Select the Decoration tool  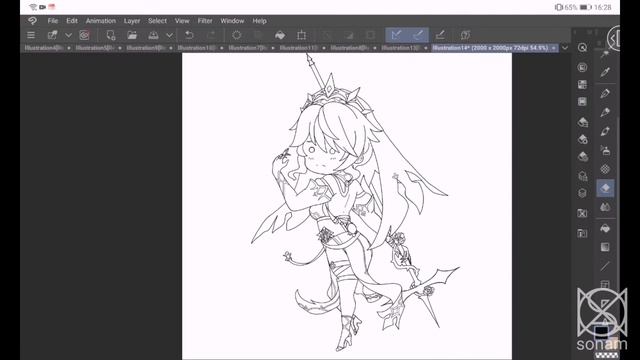pyautogui.click(x=605, y=169)
